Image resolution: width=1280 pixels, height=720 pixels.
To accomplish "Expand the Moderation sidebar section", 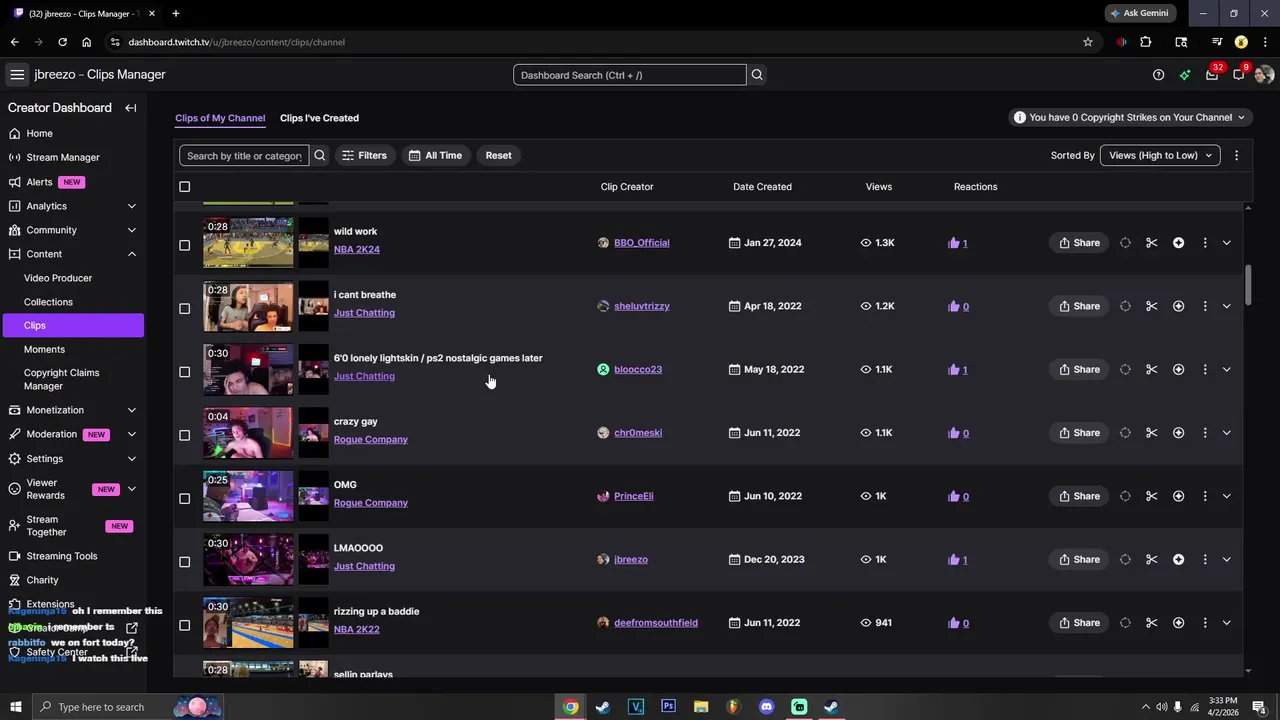I will 131,434.
